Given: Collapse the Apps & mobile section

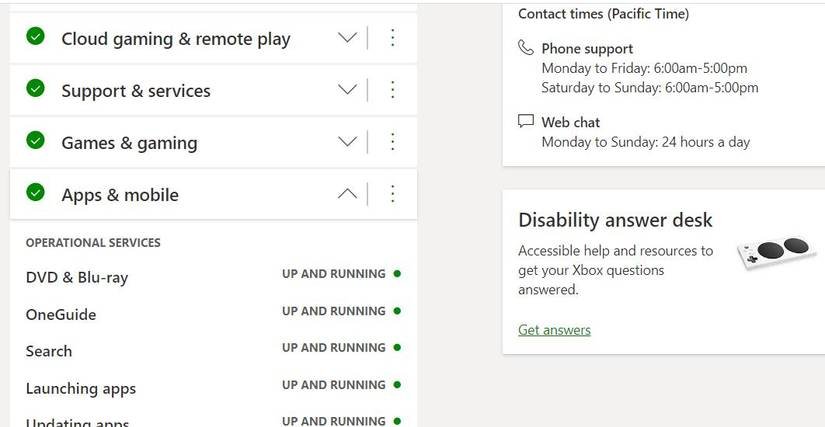Looking at the screenshot, I should pyautogui.click(x=347, y=194).
